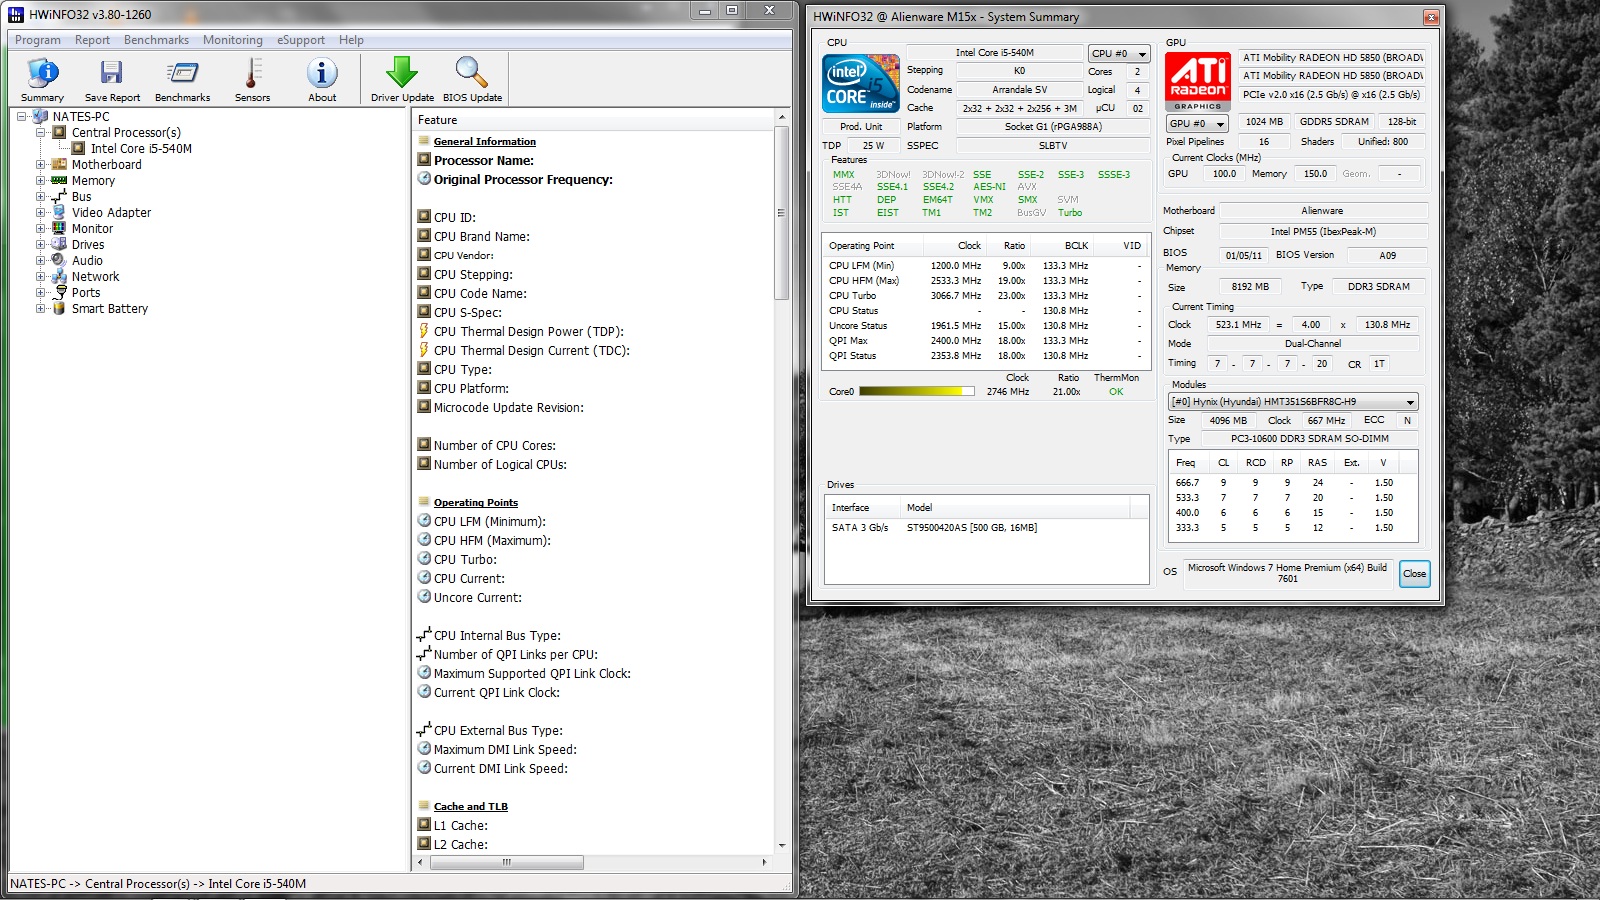Click the CPU Thermal Design Power lightning icon

[424, 331]
